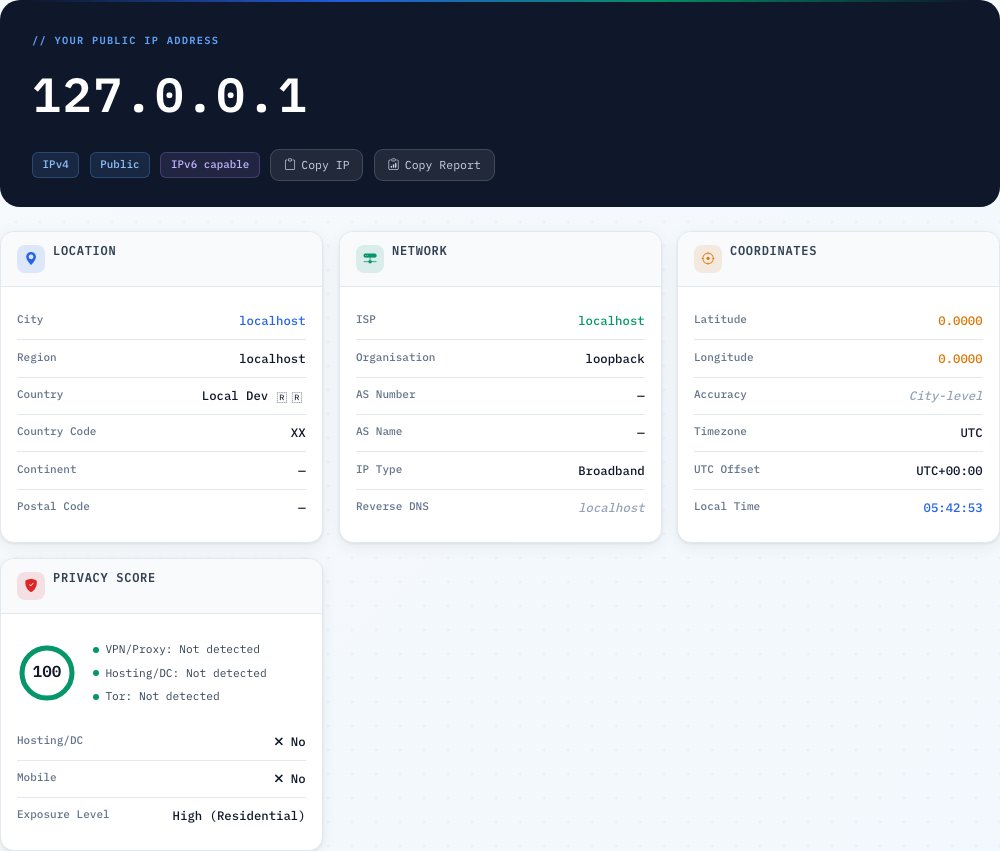The width and height of the screenshot is (1000, 851).
Task: Click the AS Number label
Action: pos(385,395)
